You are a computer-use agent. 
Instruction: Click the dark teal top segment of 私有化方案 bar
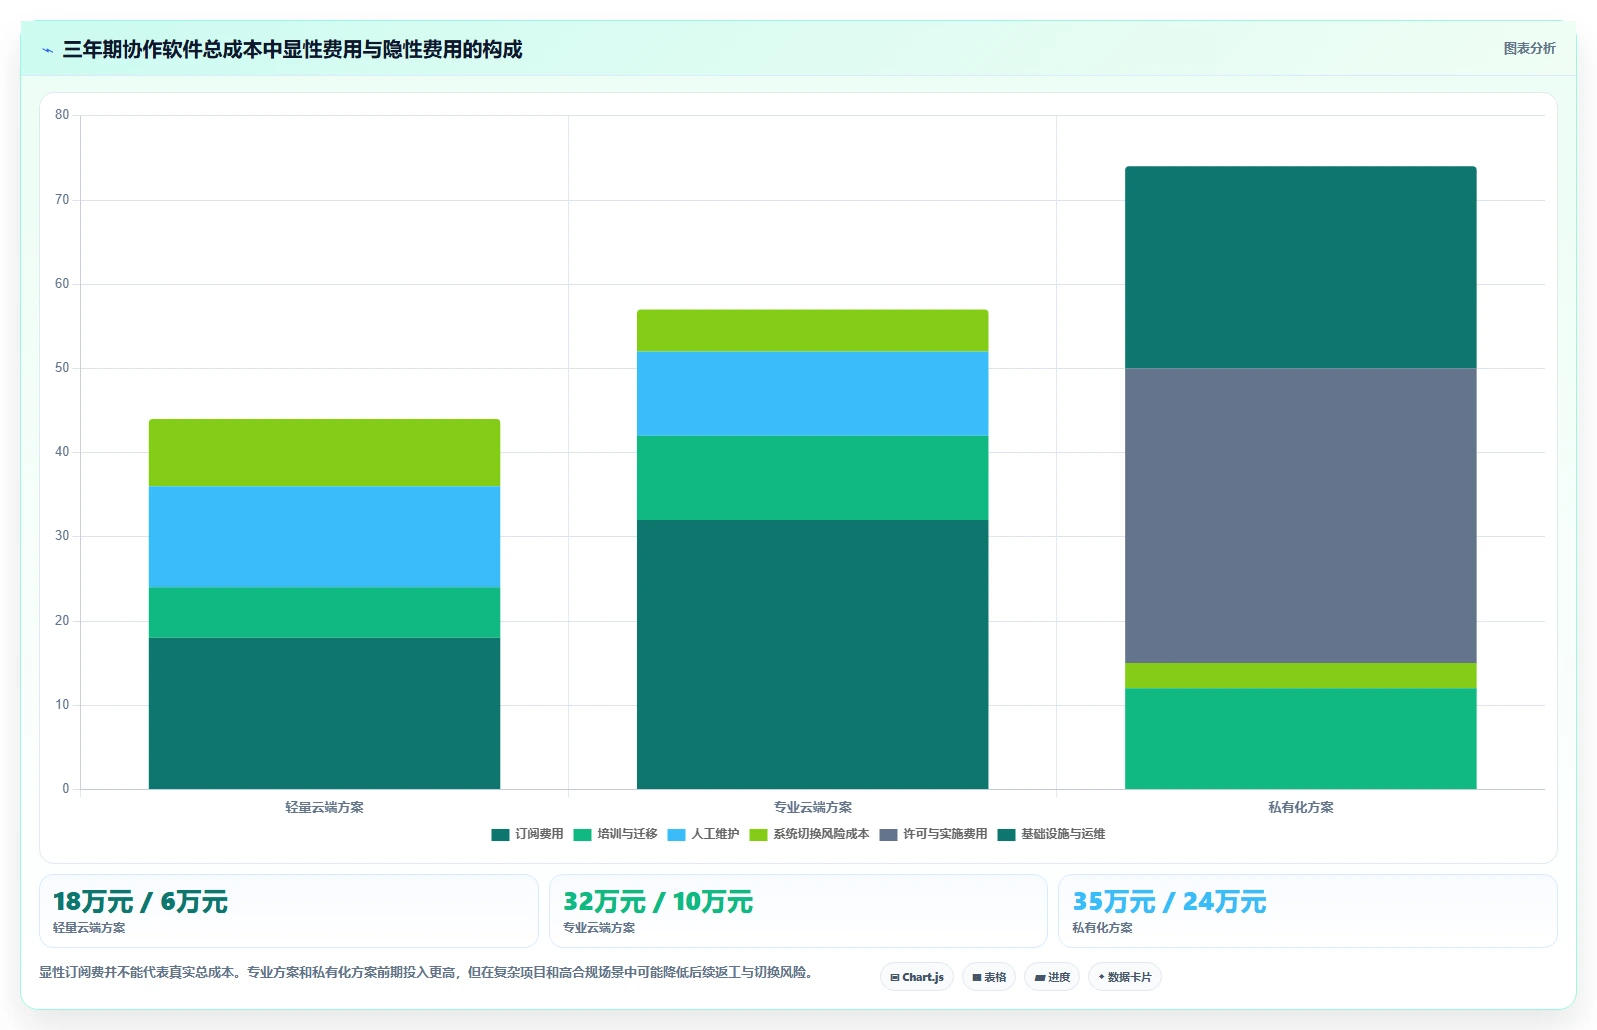pos(1300,267)
